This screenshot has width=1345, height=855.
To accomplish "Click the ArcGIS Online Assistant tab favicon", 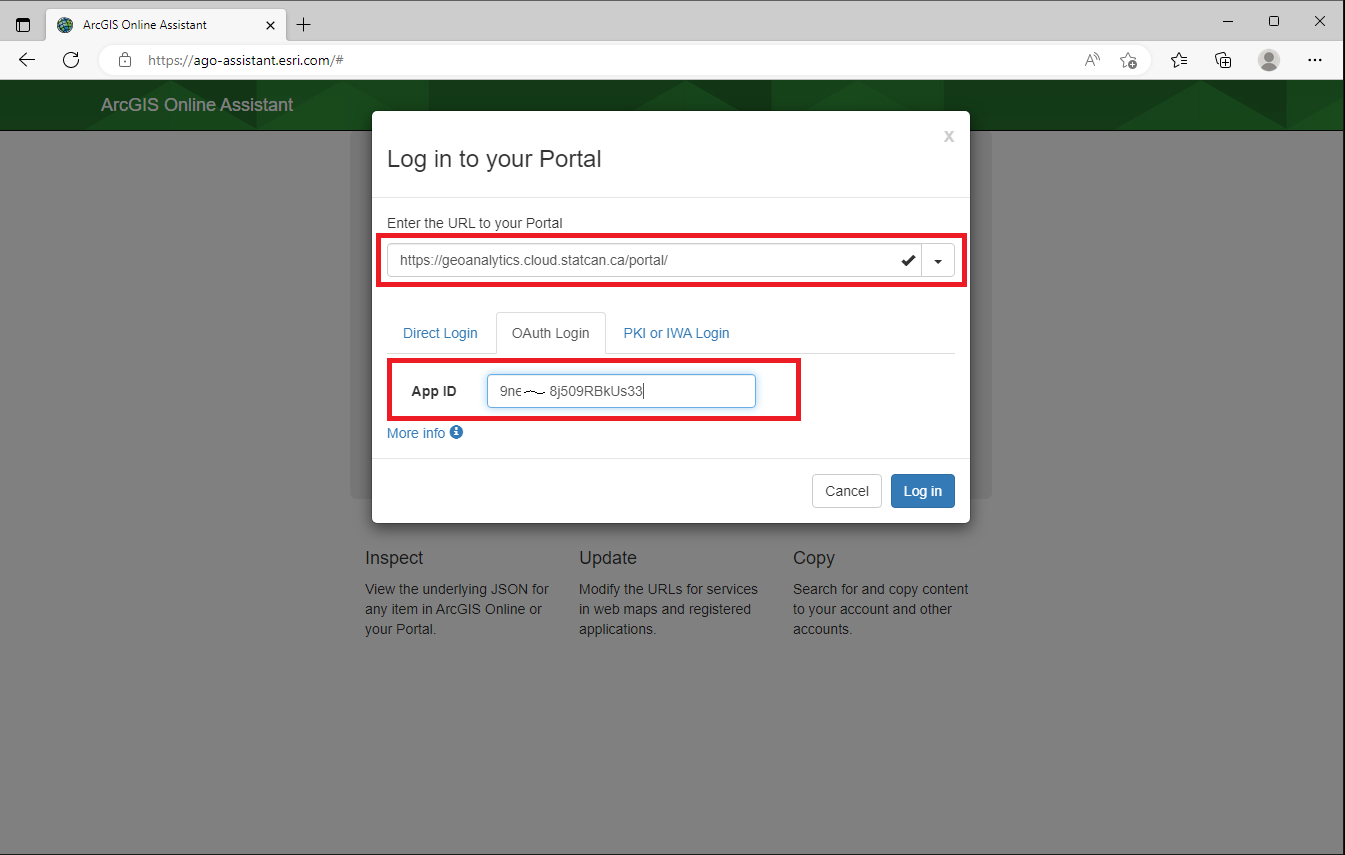I will (66, 25).
